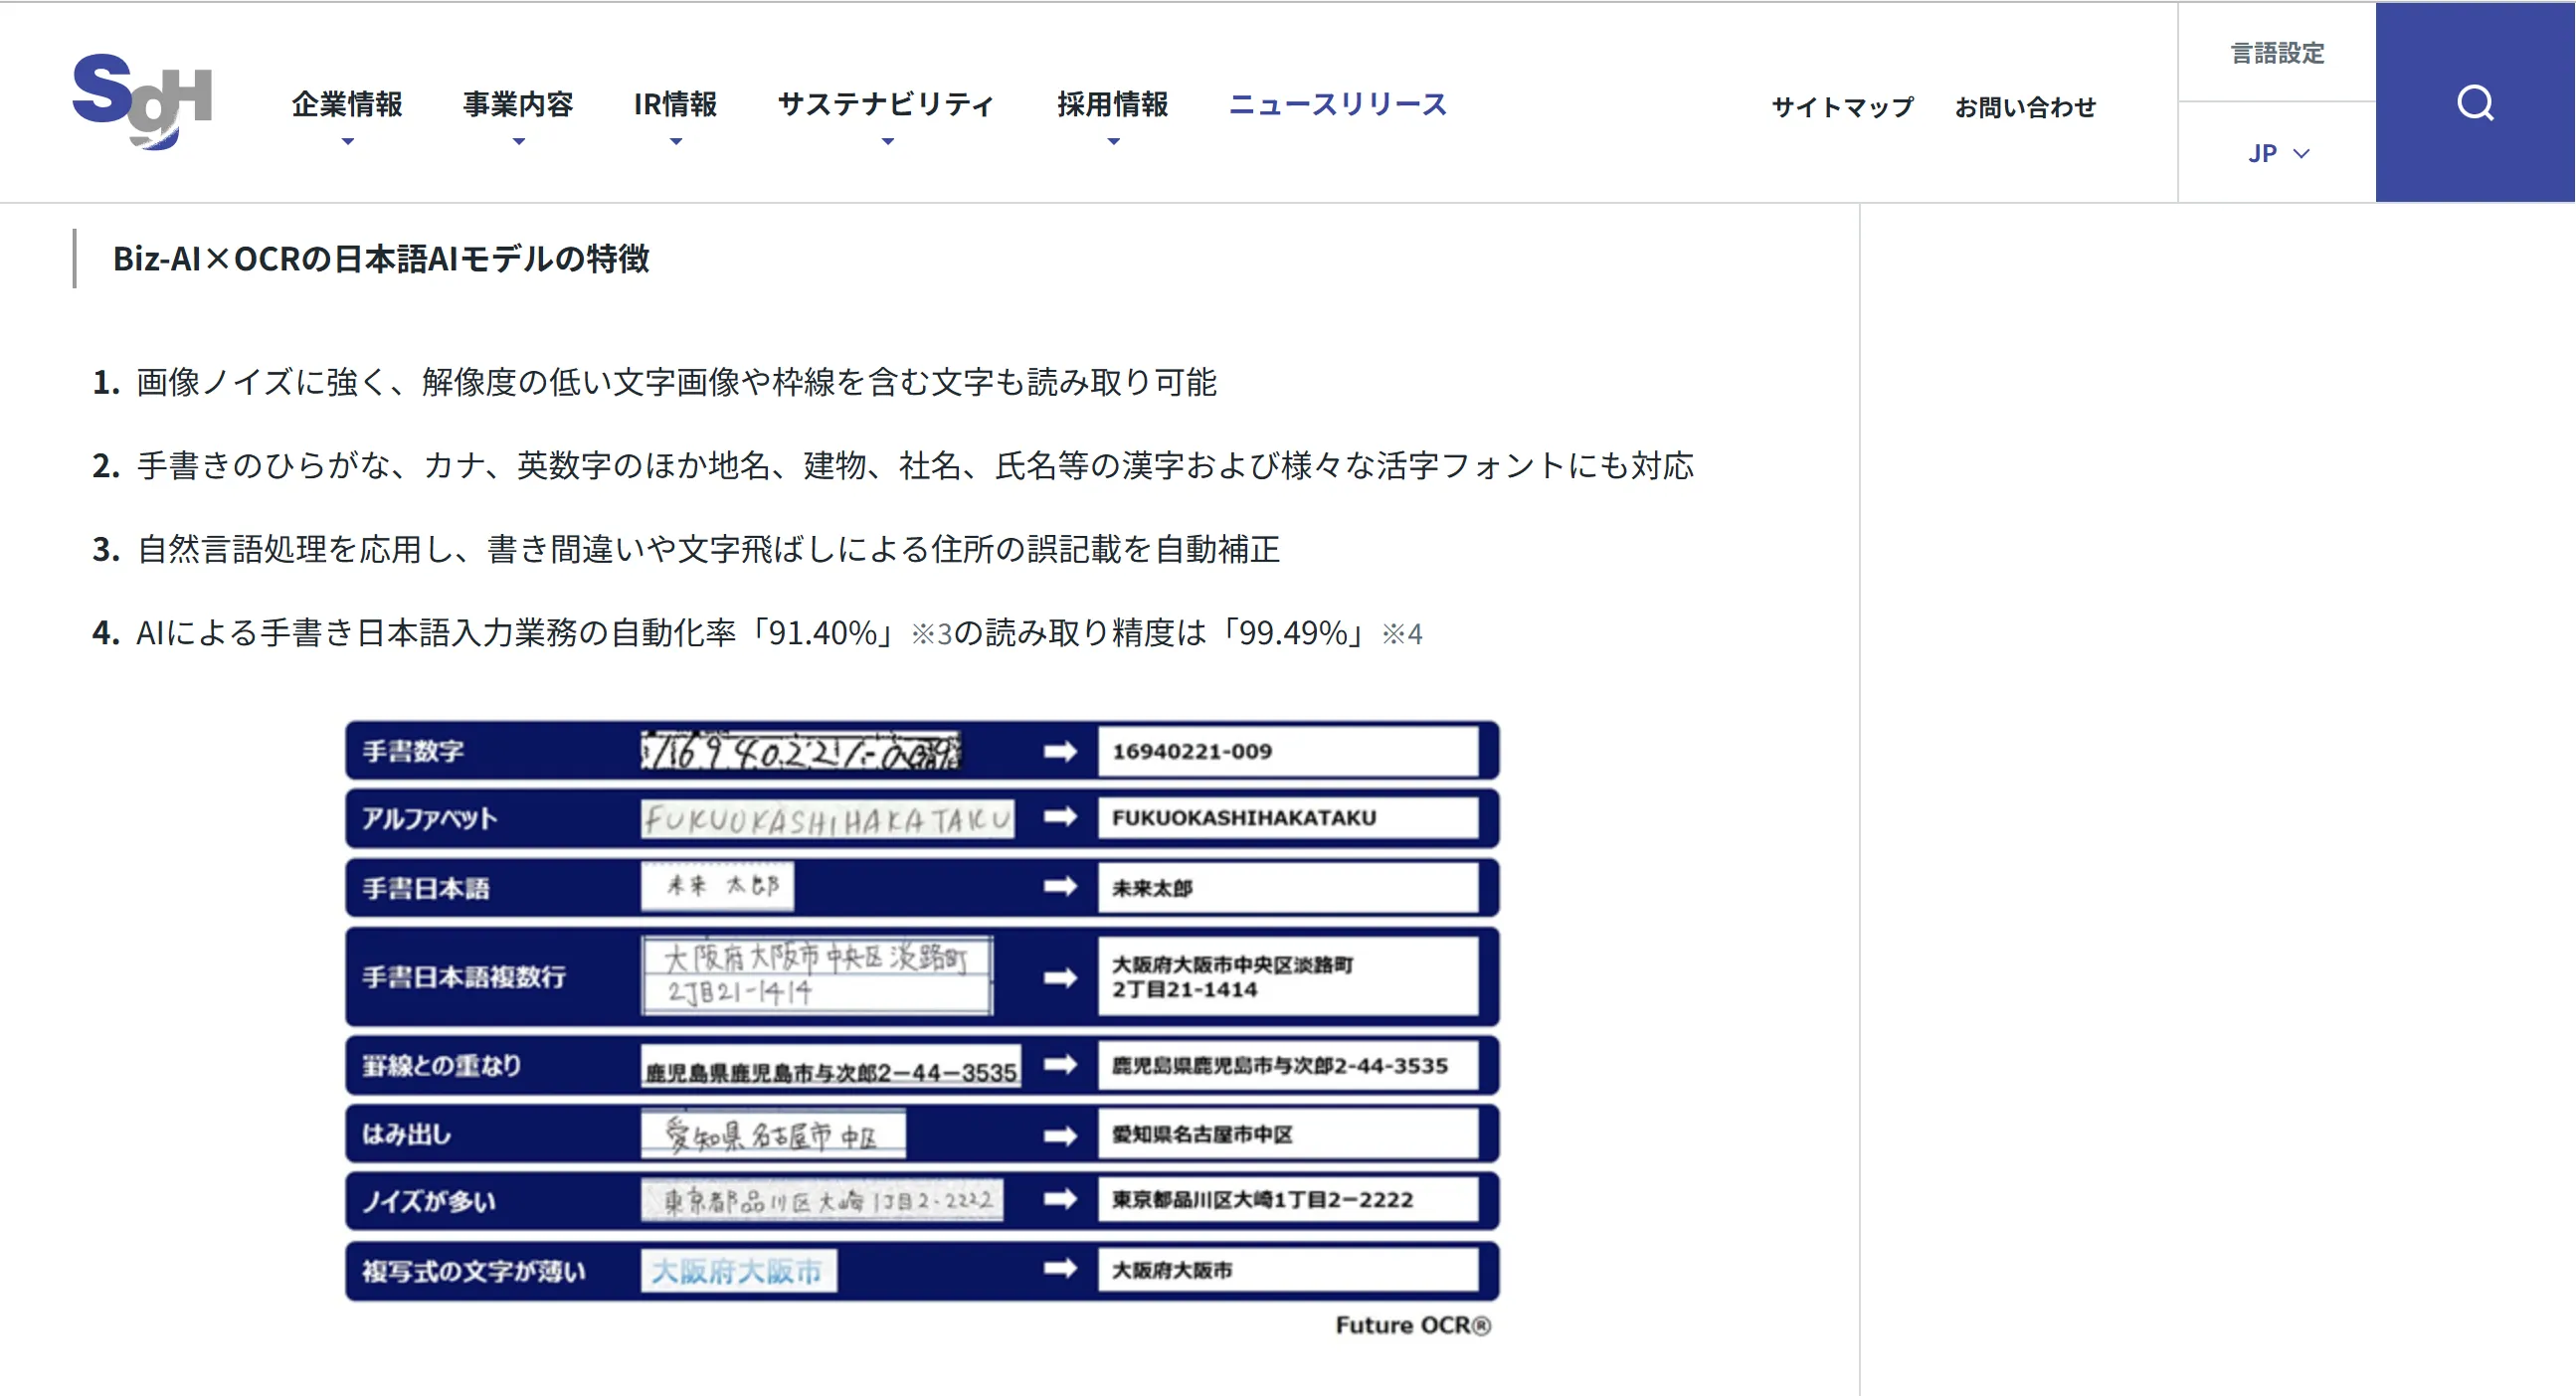Image resolution: width=2576 pixels, height=1396 pixels.
Task: Expand the arrow under IR情報
Action: click(676, 142)
